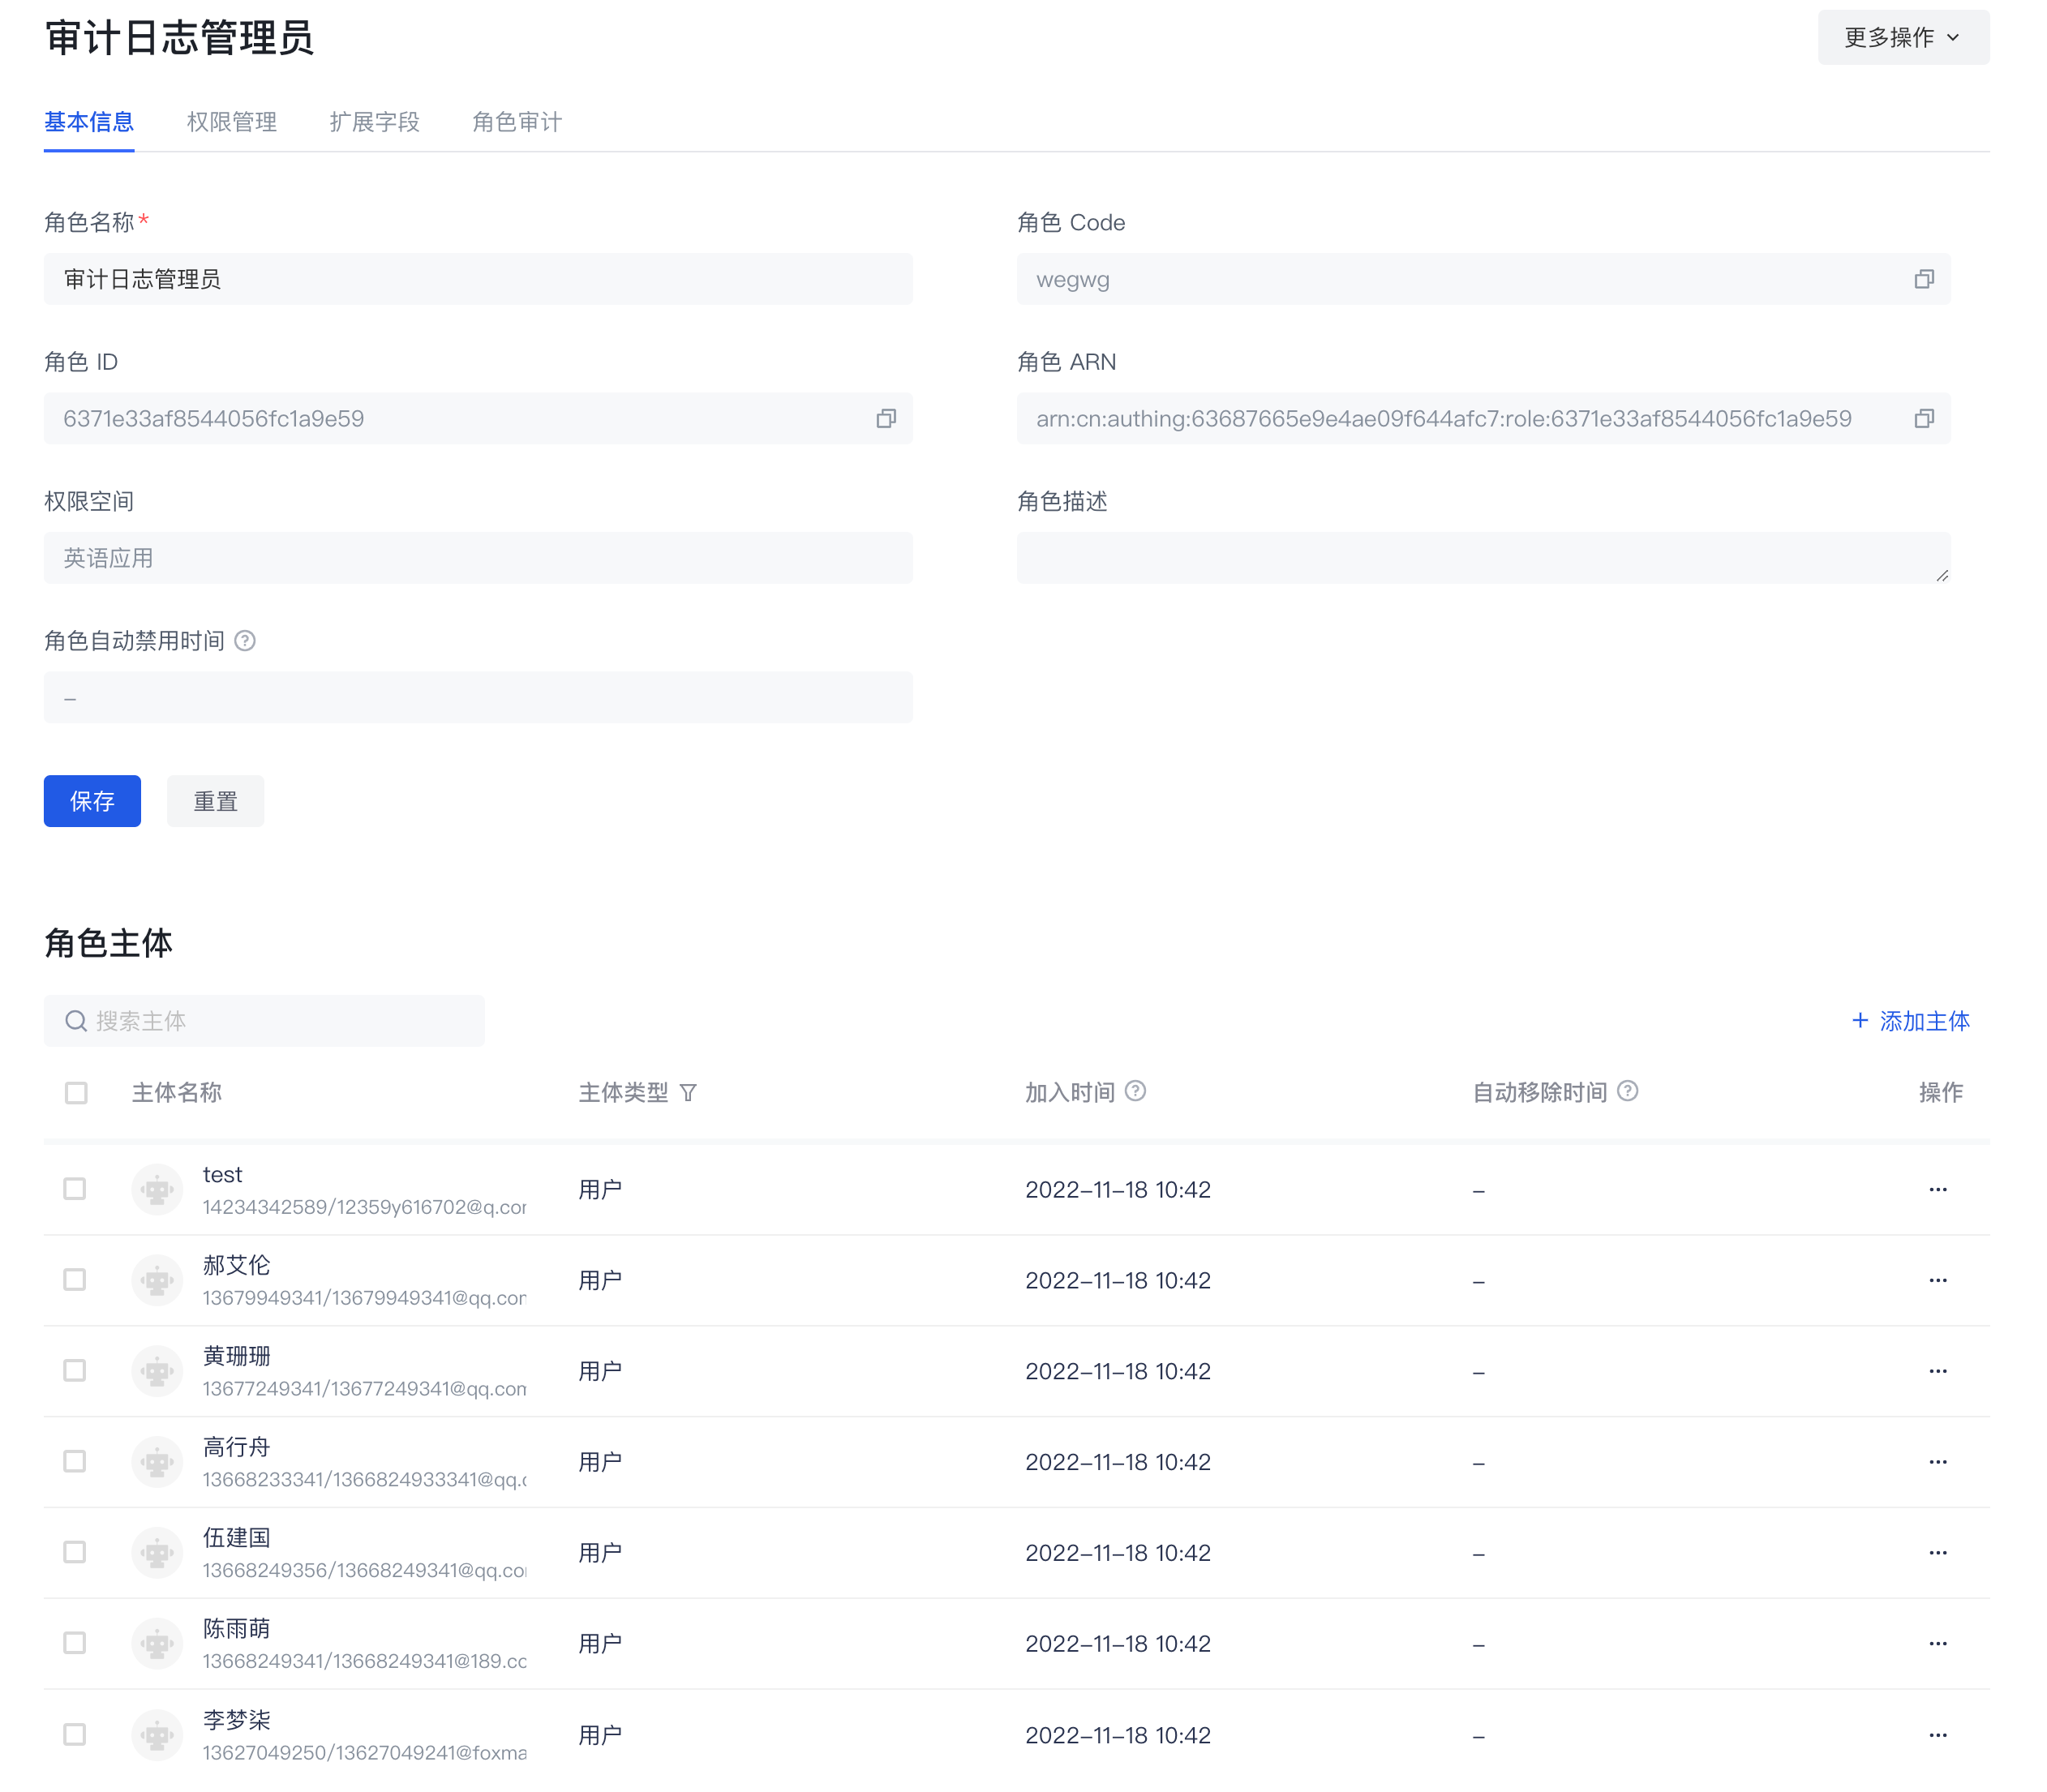Click help icon beside 角色自动禁用时间
Viewport: 2047px width, 1792px height.
245,640
